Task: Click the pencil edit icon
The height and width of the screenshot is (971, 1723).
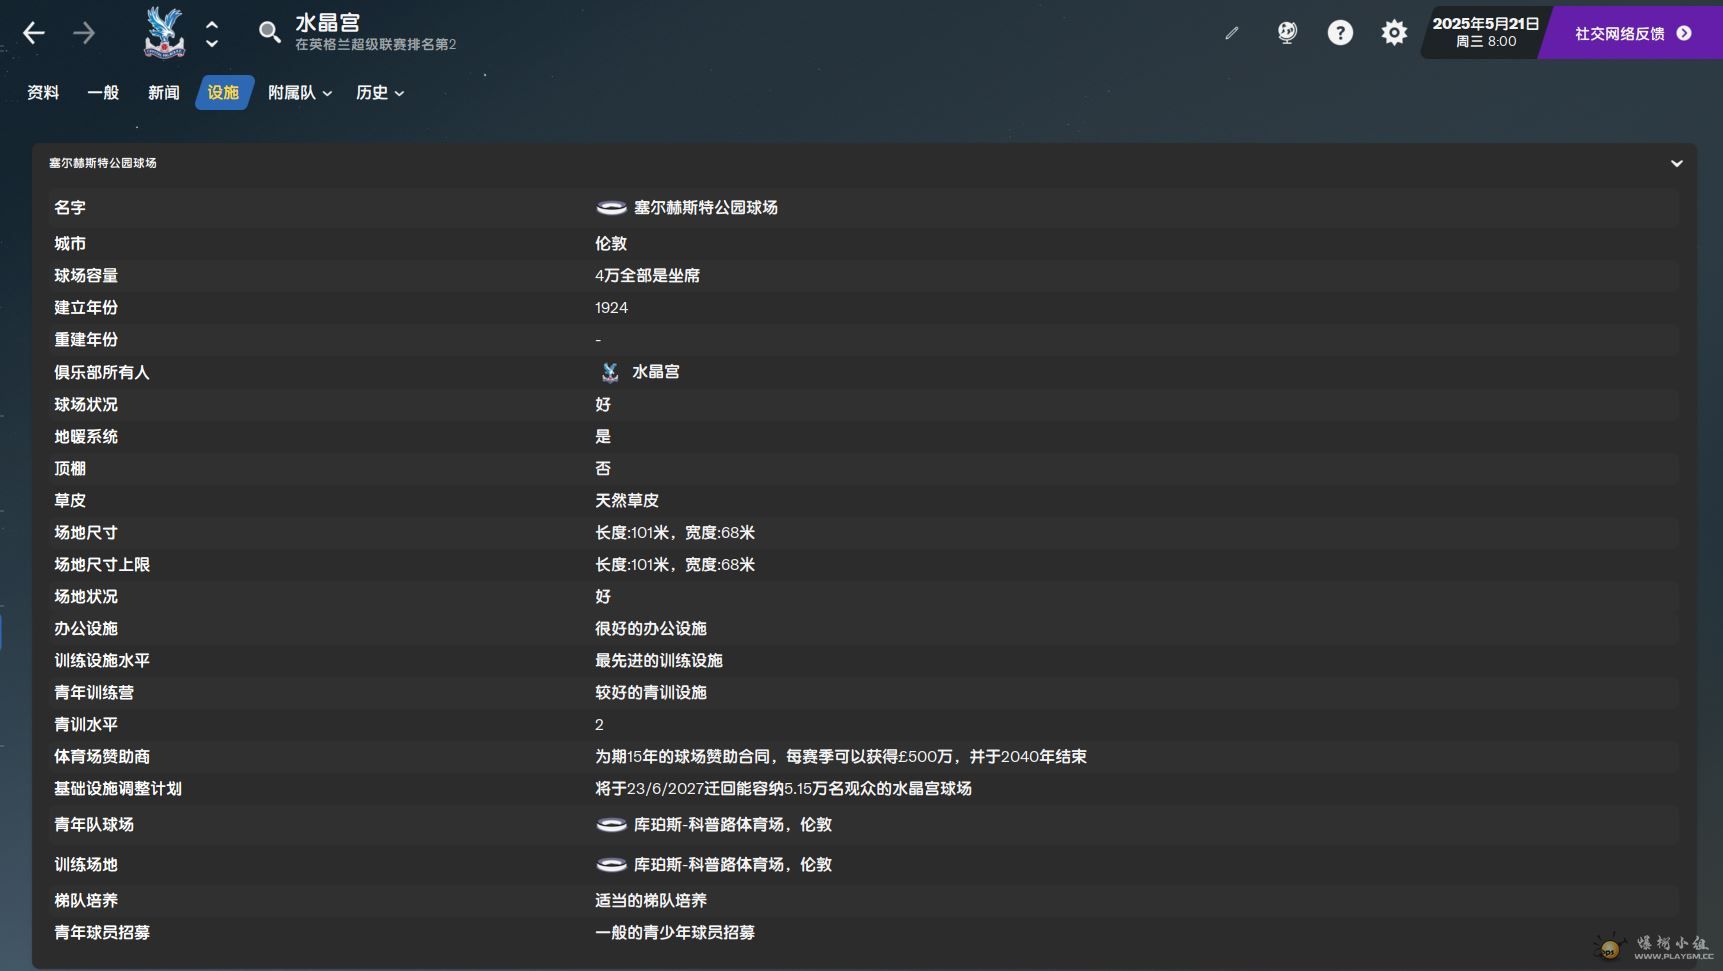Action: [x=1232, y=33]
